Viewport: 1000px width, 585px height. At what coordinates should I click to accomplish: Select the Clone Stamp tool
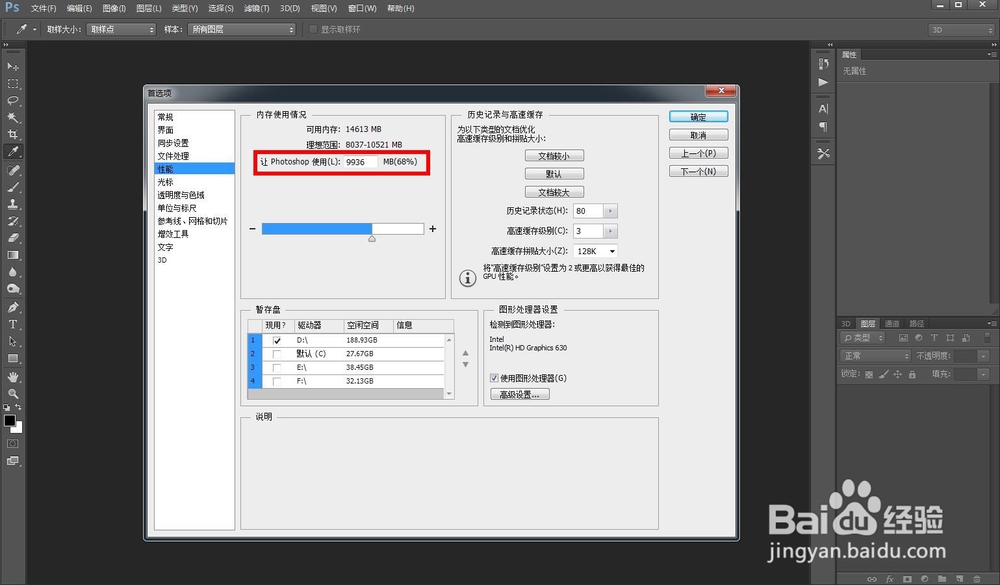[x=13, y=204]
